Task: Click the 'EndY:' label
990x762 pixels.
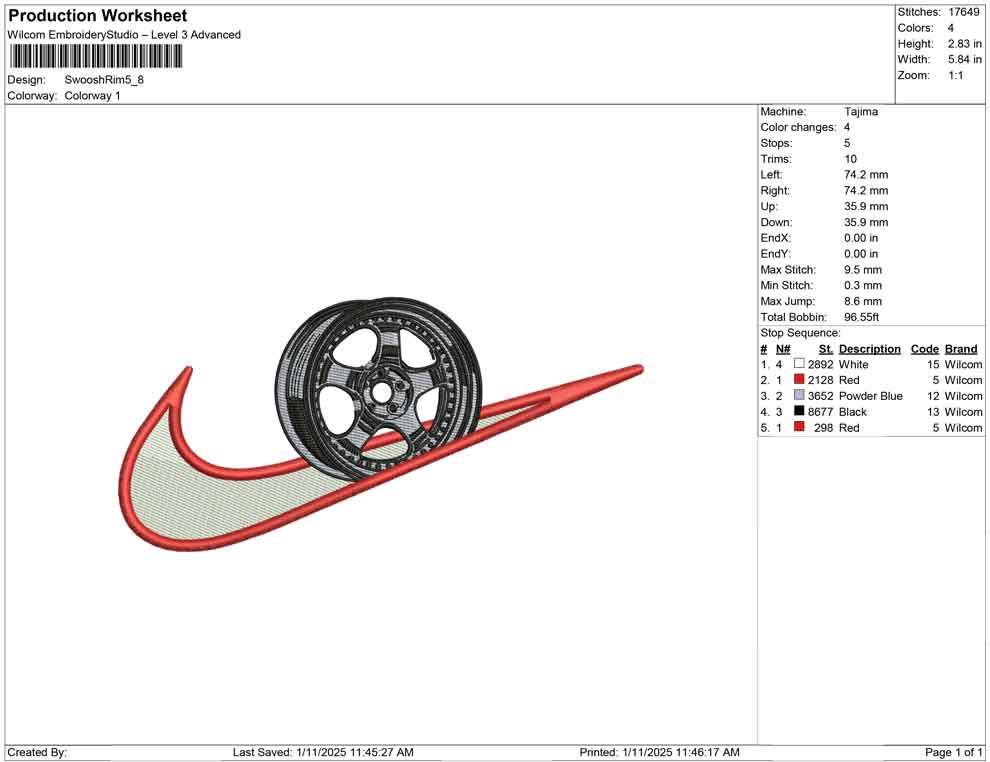Action: click(775, 254)
